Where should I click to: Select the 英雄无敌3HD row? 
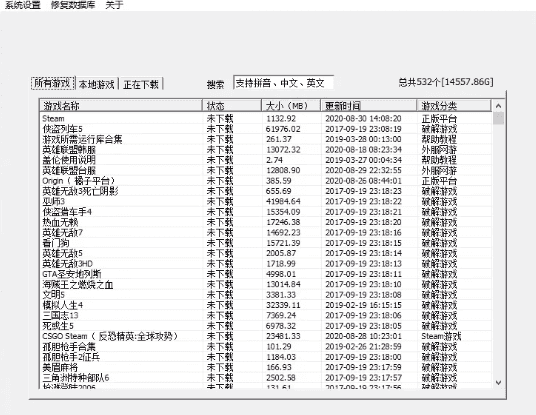pyautogui.click(x=266, y=264)
